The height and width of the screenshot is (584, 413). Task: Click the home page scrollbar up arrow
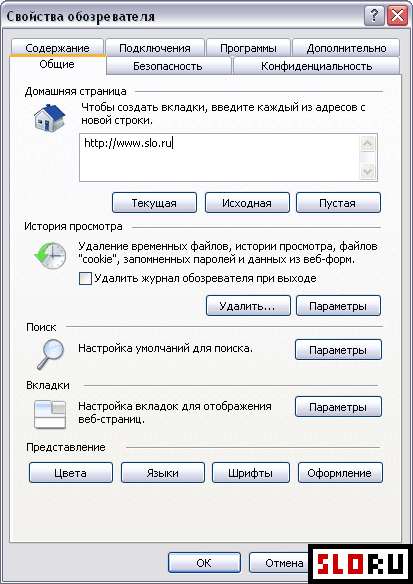368,143
